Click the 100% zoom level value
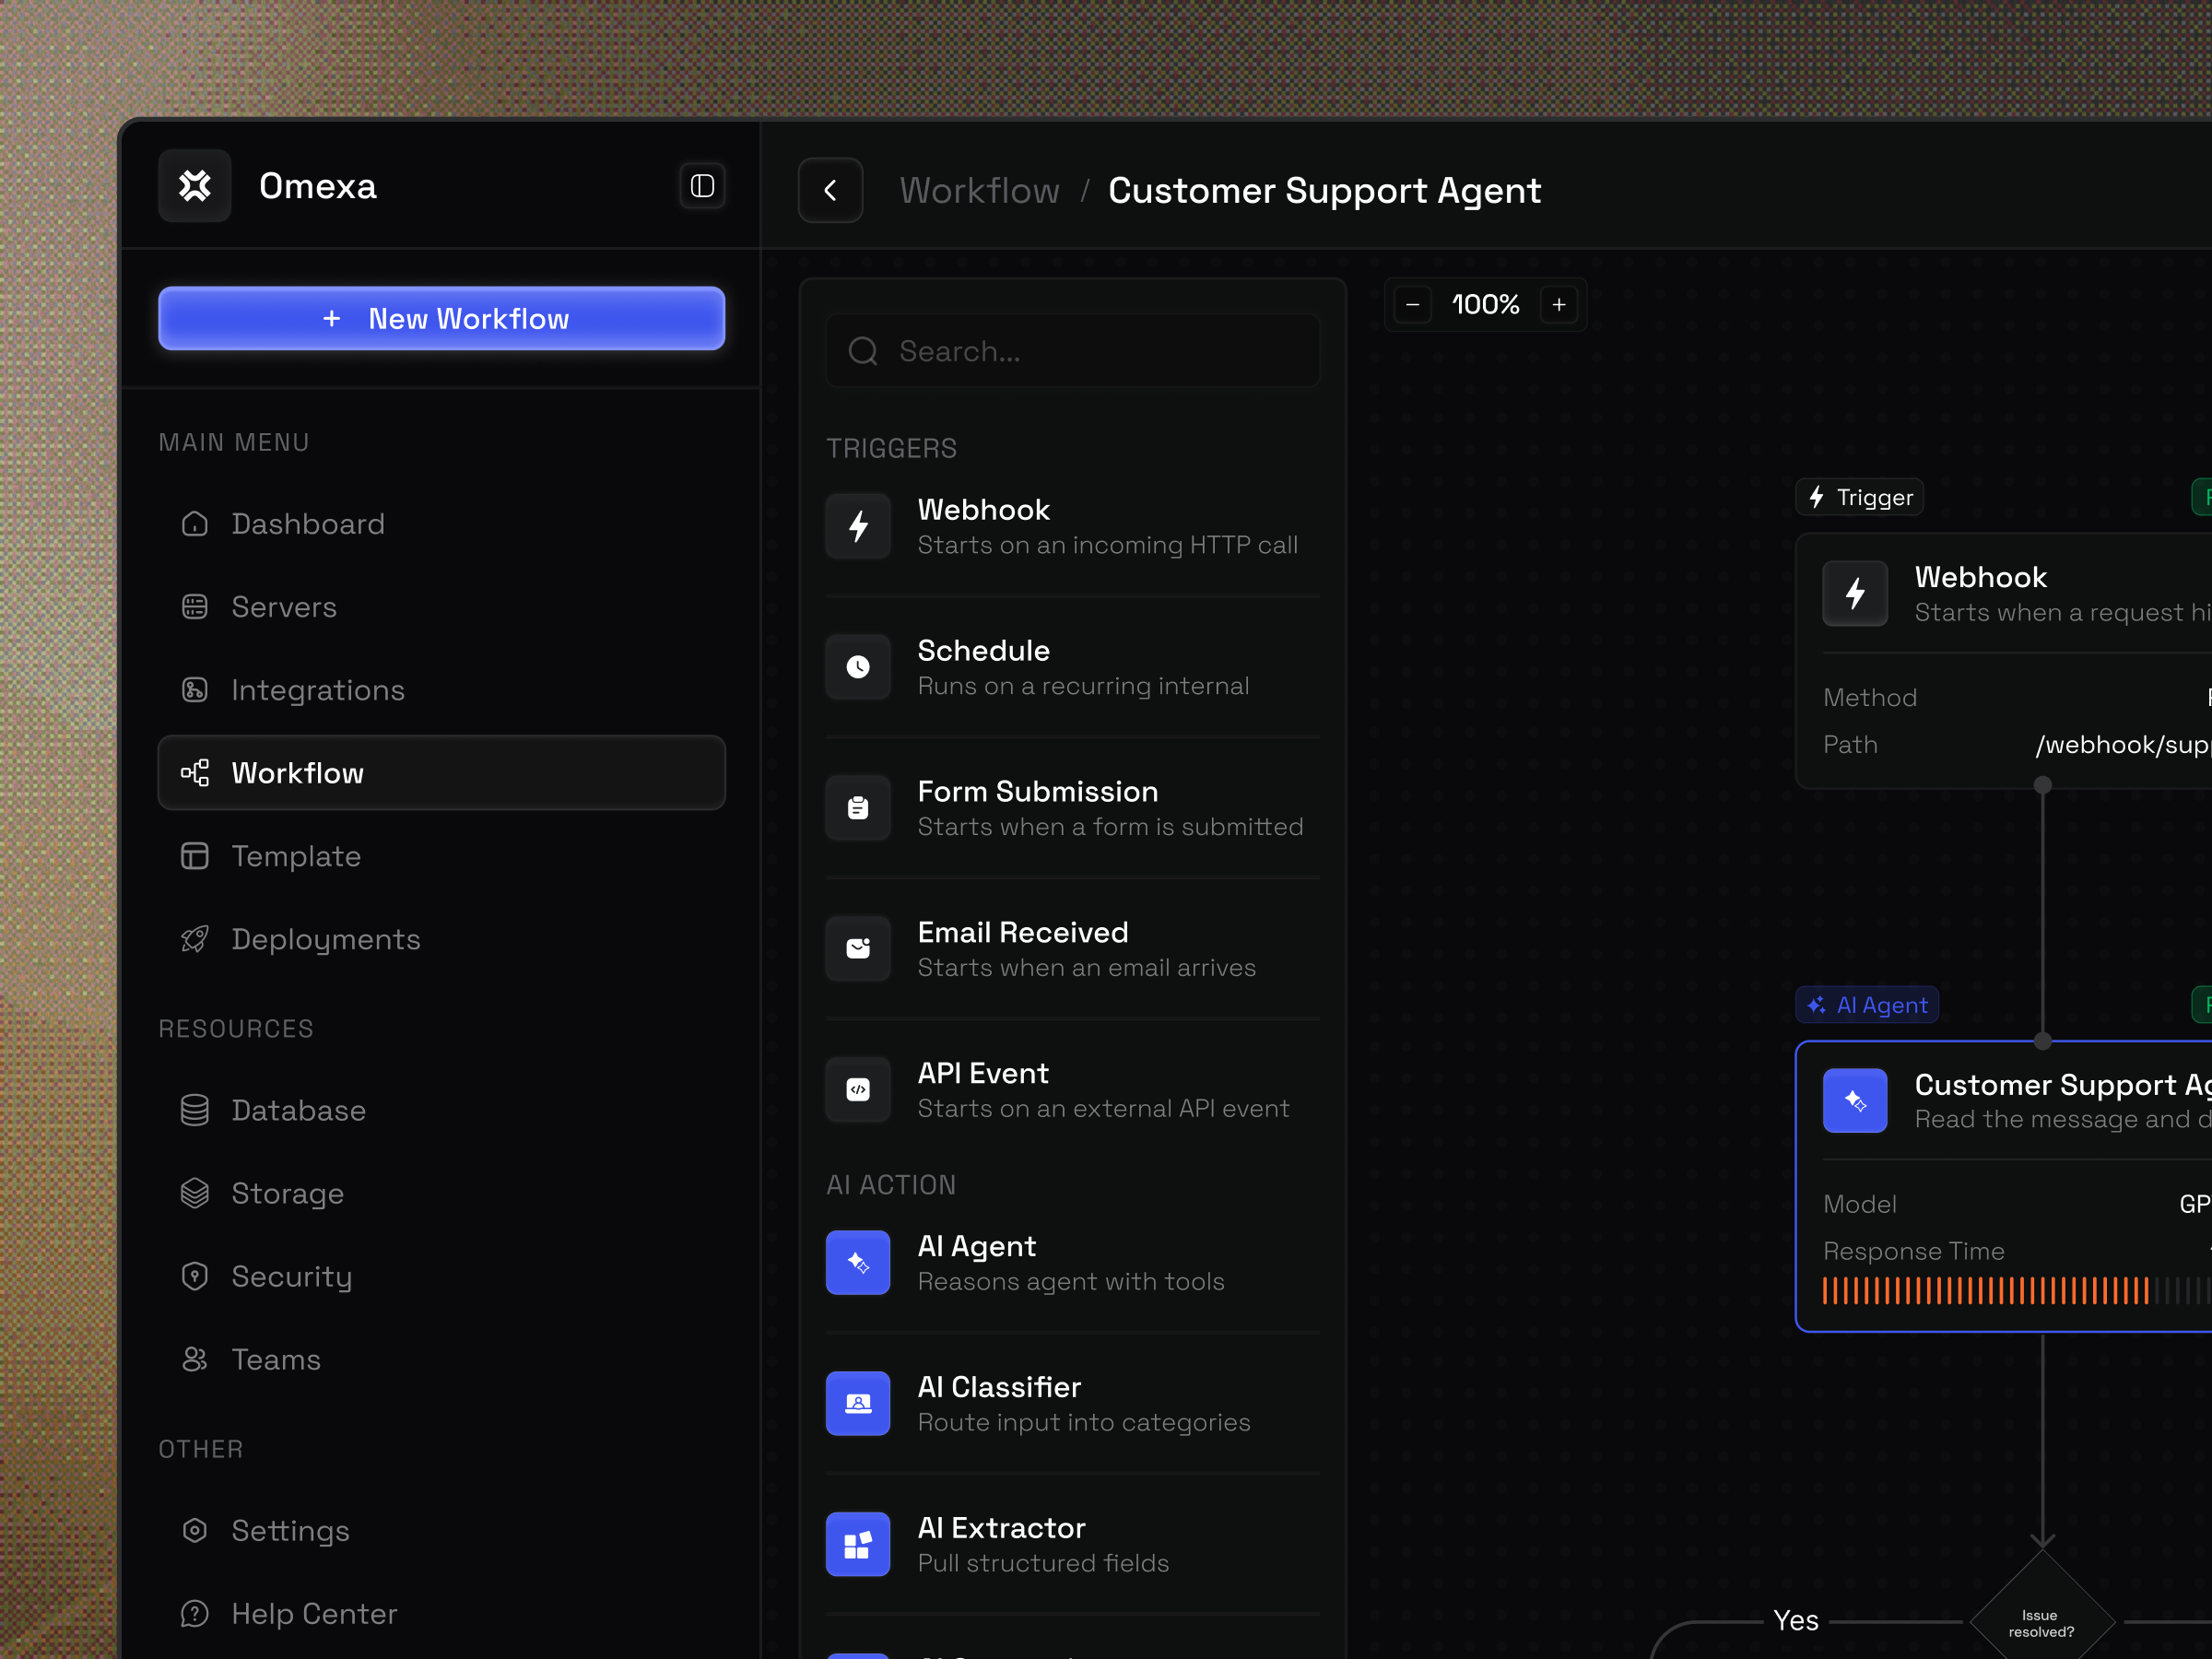This screenshot has width=2212, height=1659. point(1485,305)
